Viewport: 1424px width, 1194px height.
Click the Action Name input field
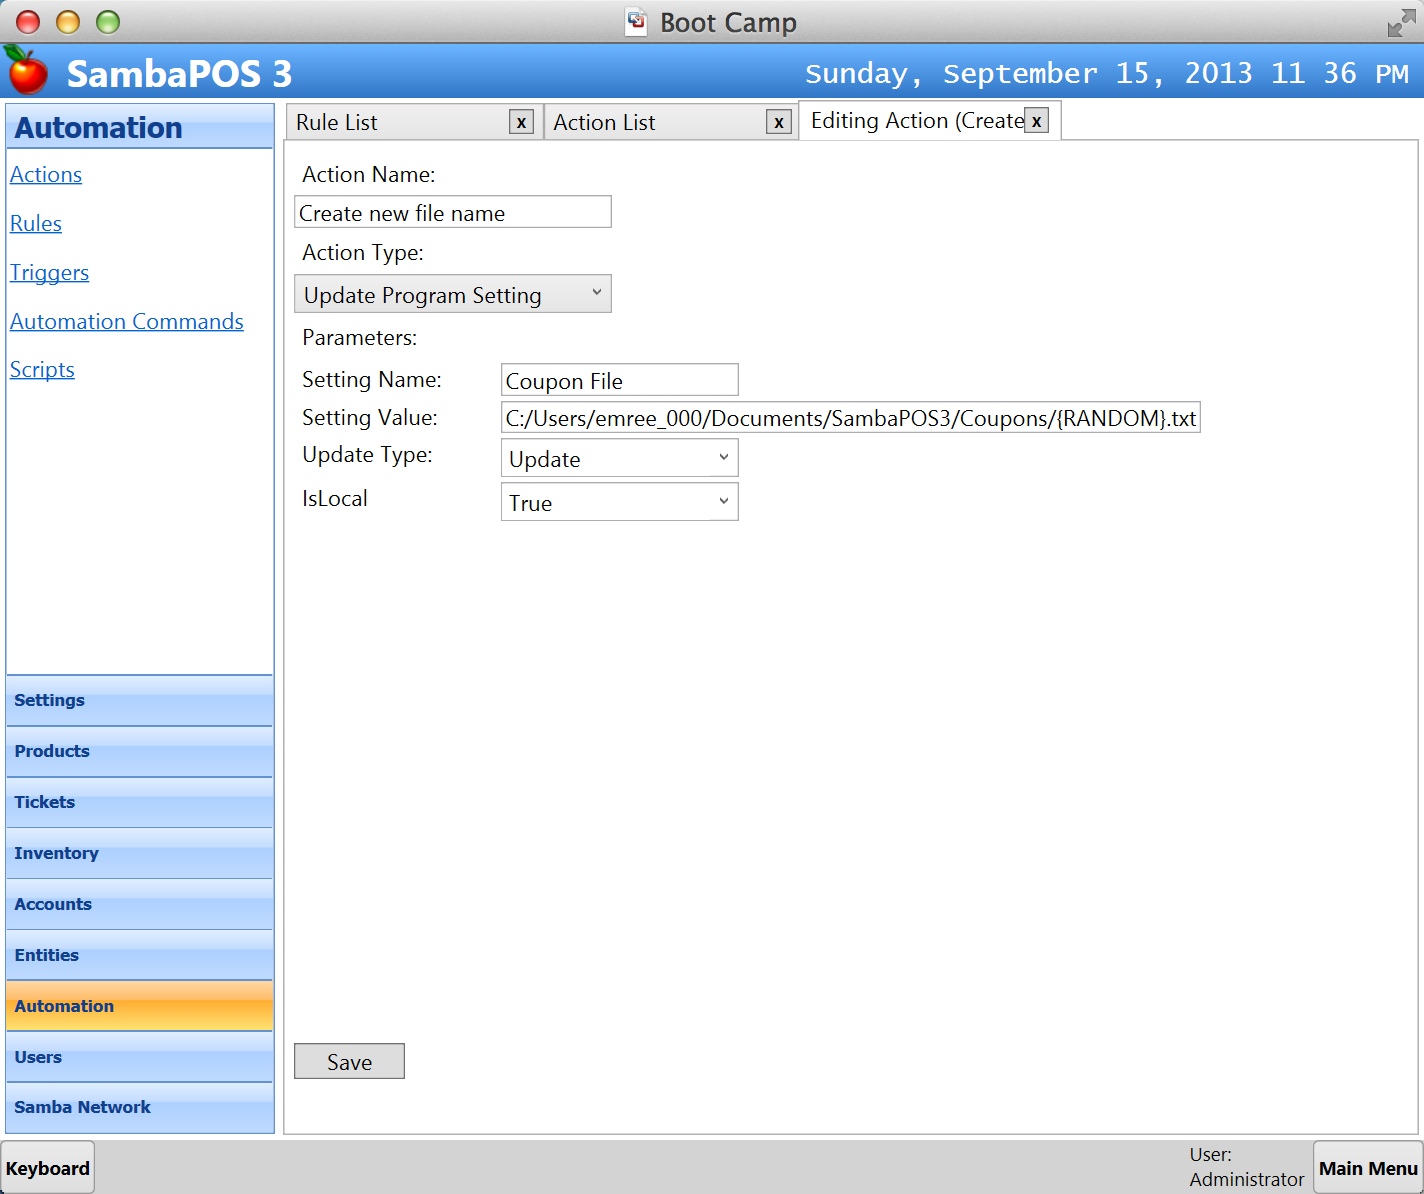(452, 212)
